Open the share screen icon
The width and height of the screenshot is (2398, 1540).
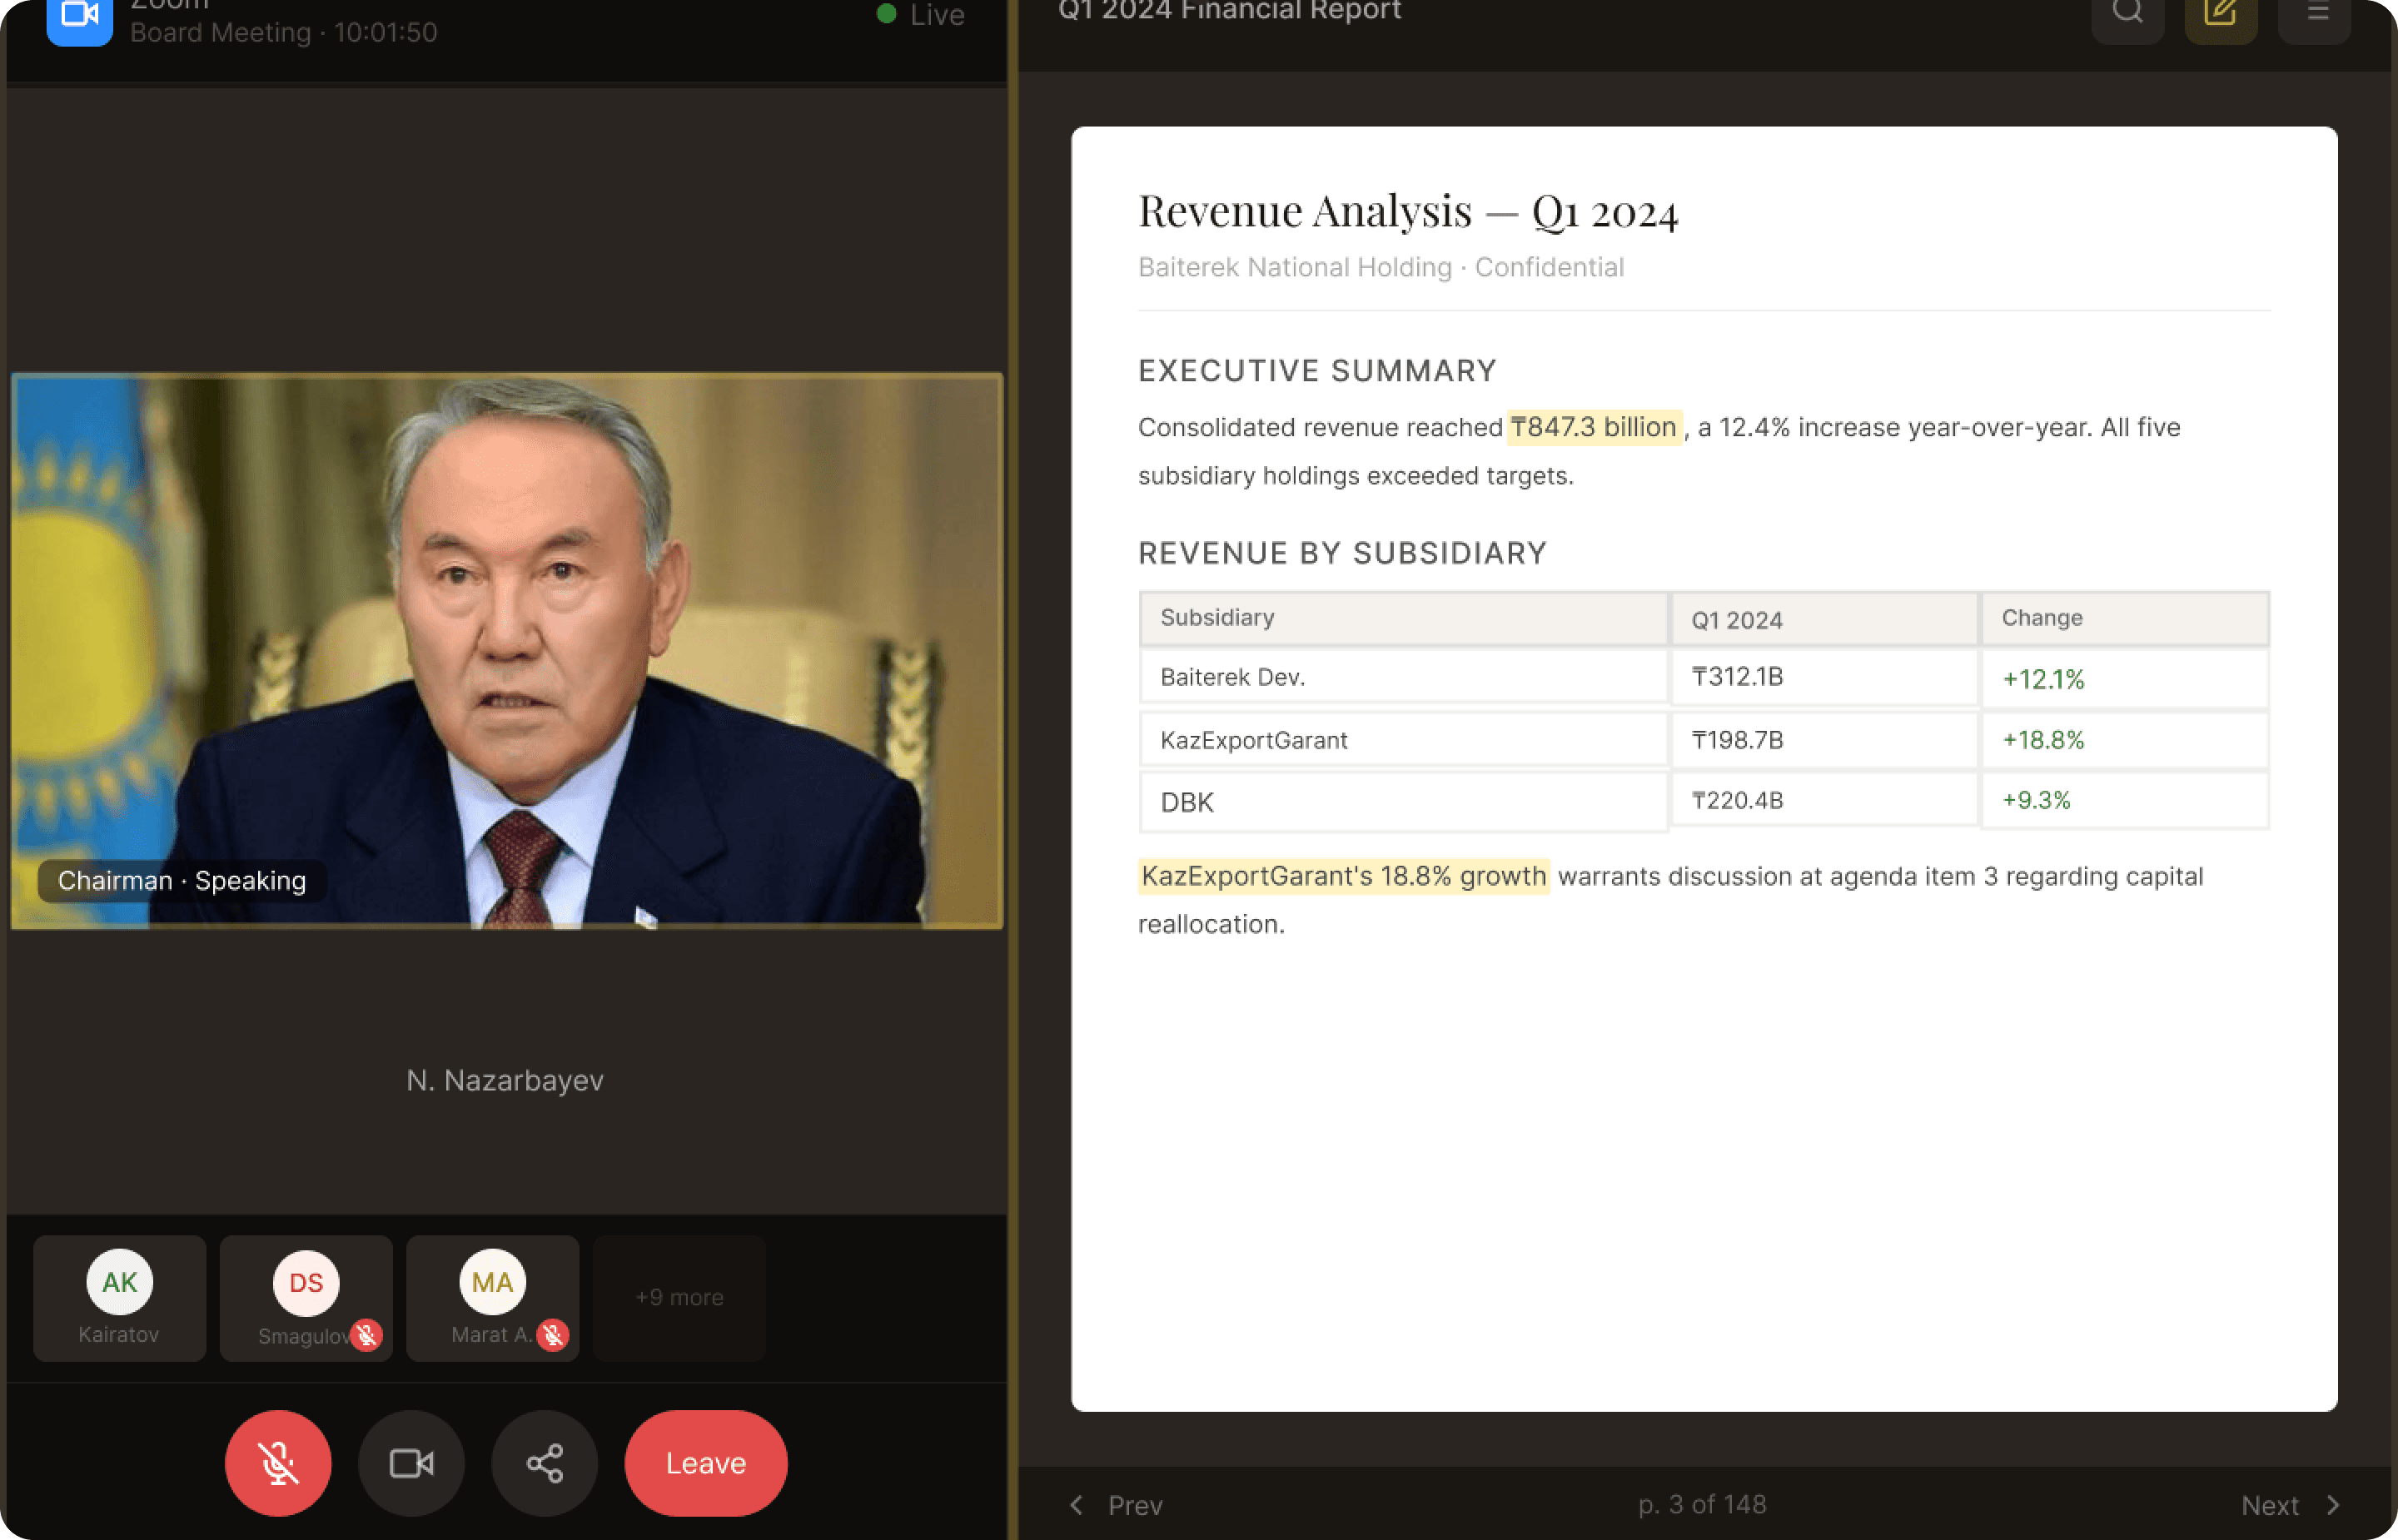tap(545, 1463)
